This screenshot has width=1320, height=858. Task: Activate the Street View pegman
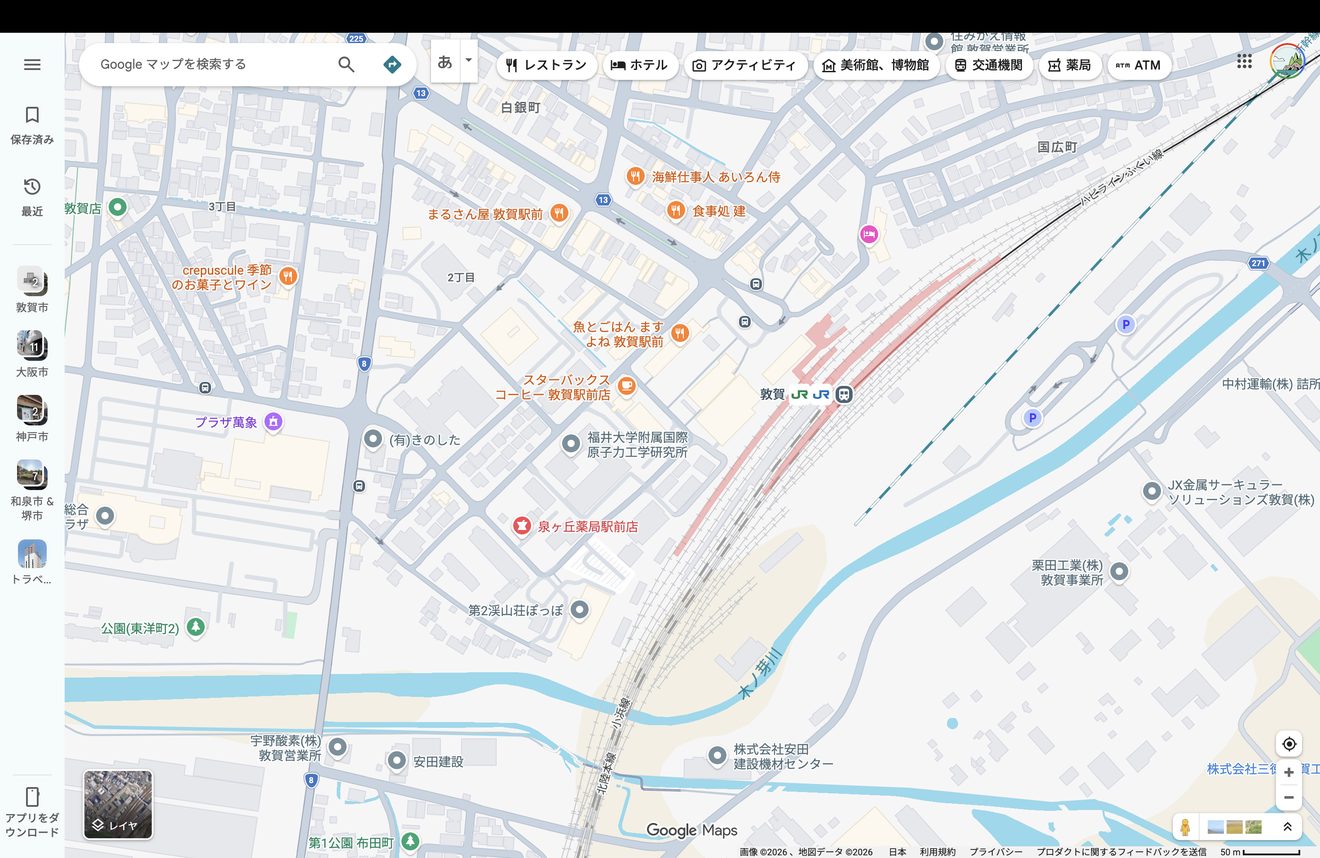tap(1185, 827)
